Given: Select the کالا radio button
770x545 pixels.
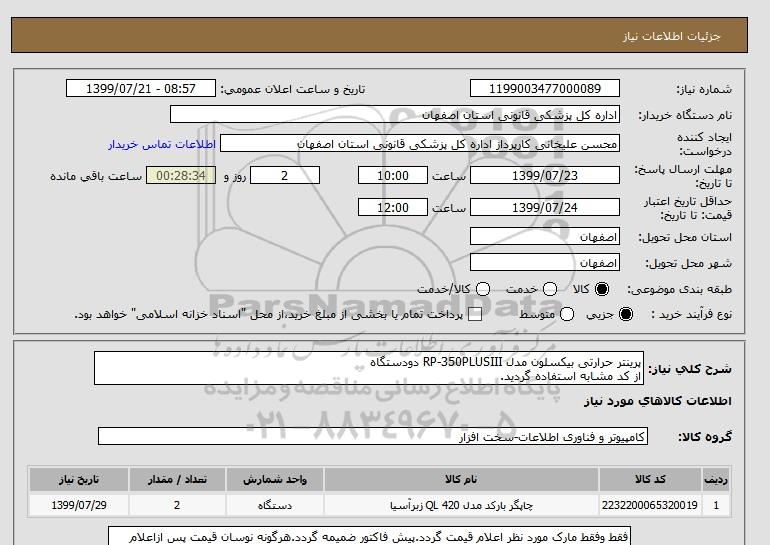Looking at the screenshot, I should click(602, 289).
